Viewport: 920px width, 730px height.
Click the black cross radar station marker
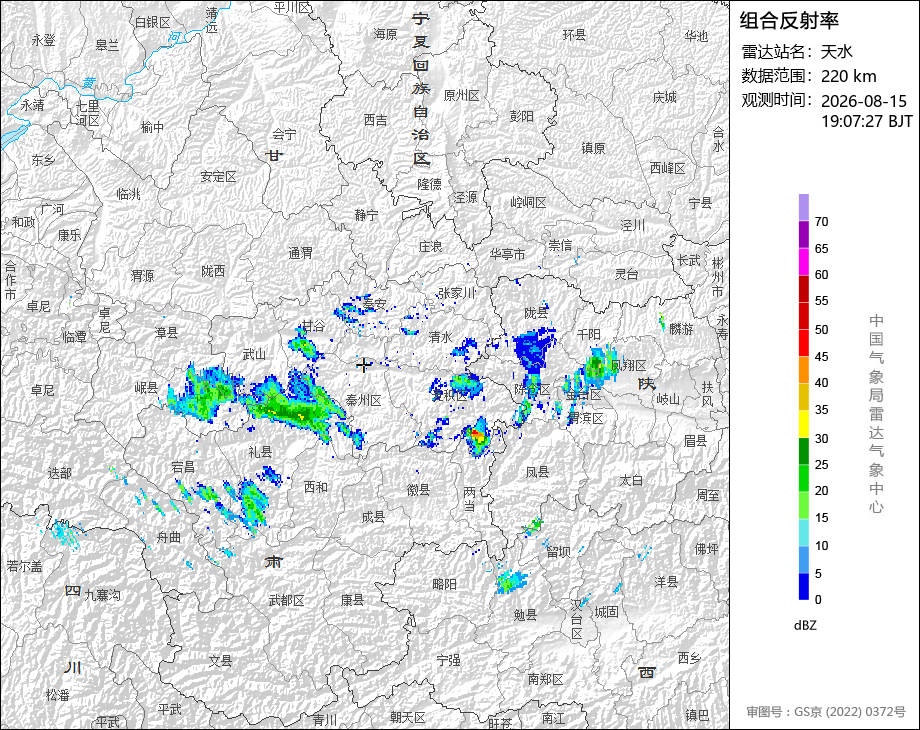pos(364,365)
